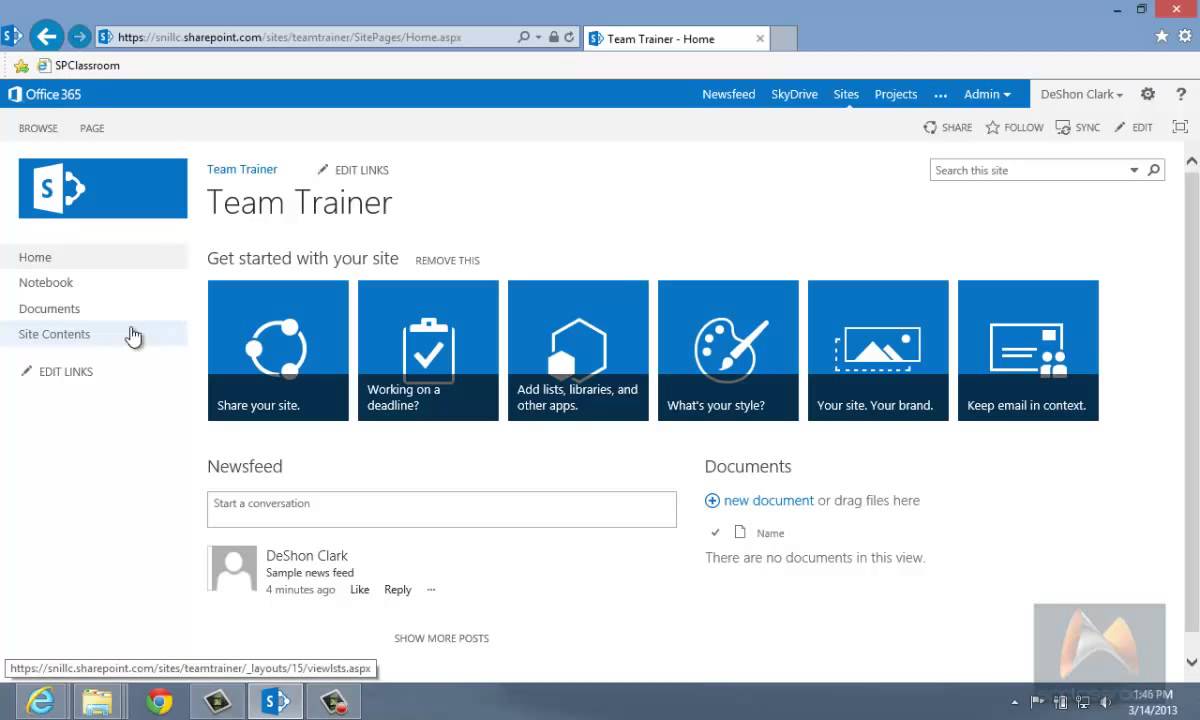This screenshot has width=1200, height=720.
Task: Sync the site using the SYNC icon
Action: click(1079, 127)
